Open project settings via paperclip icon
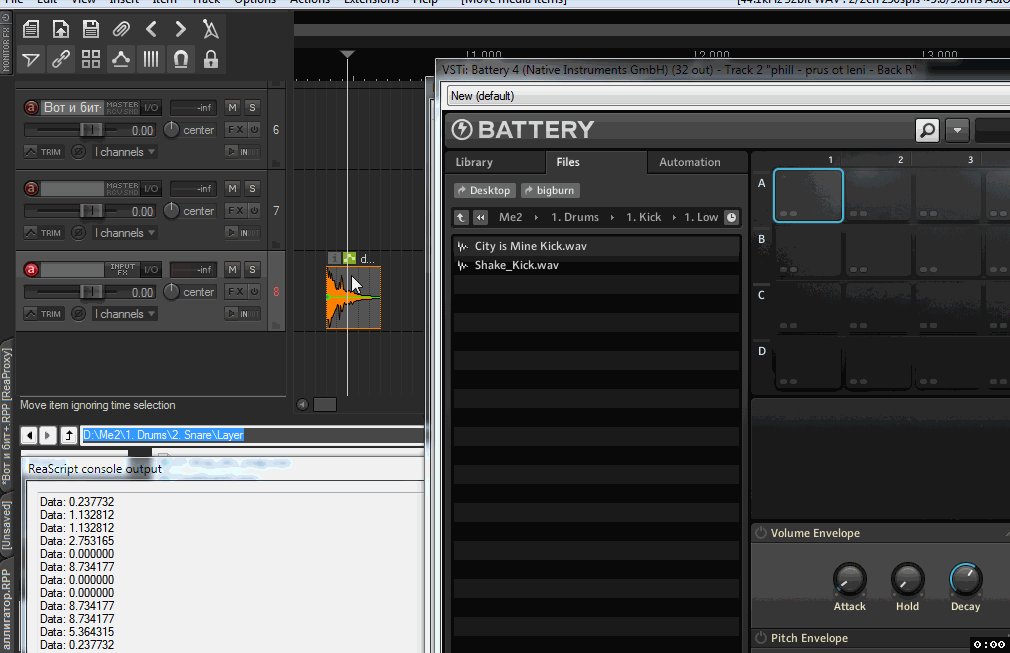 [120, 29]
